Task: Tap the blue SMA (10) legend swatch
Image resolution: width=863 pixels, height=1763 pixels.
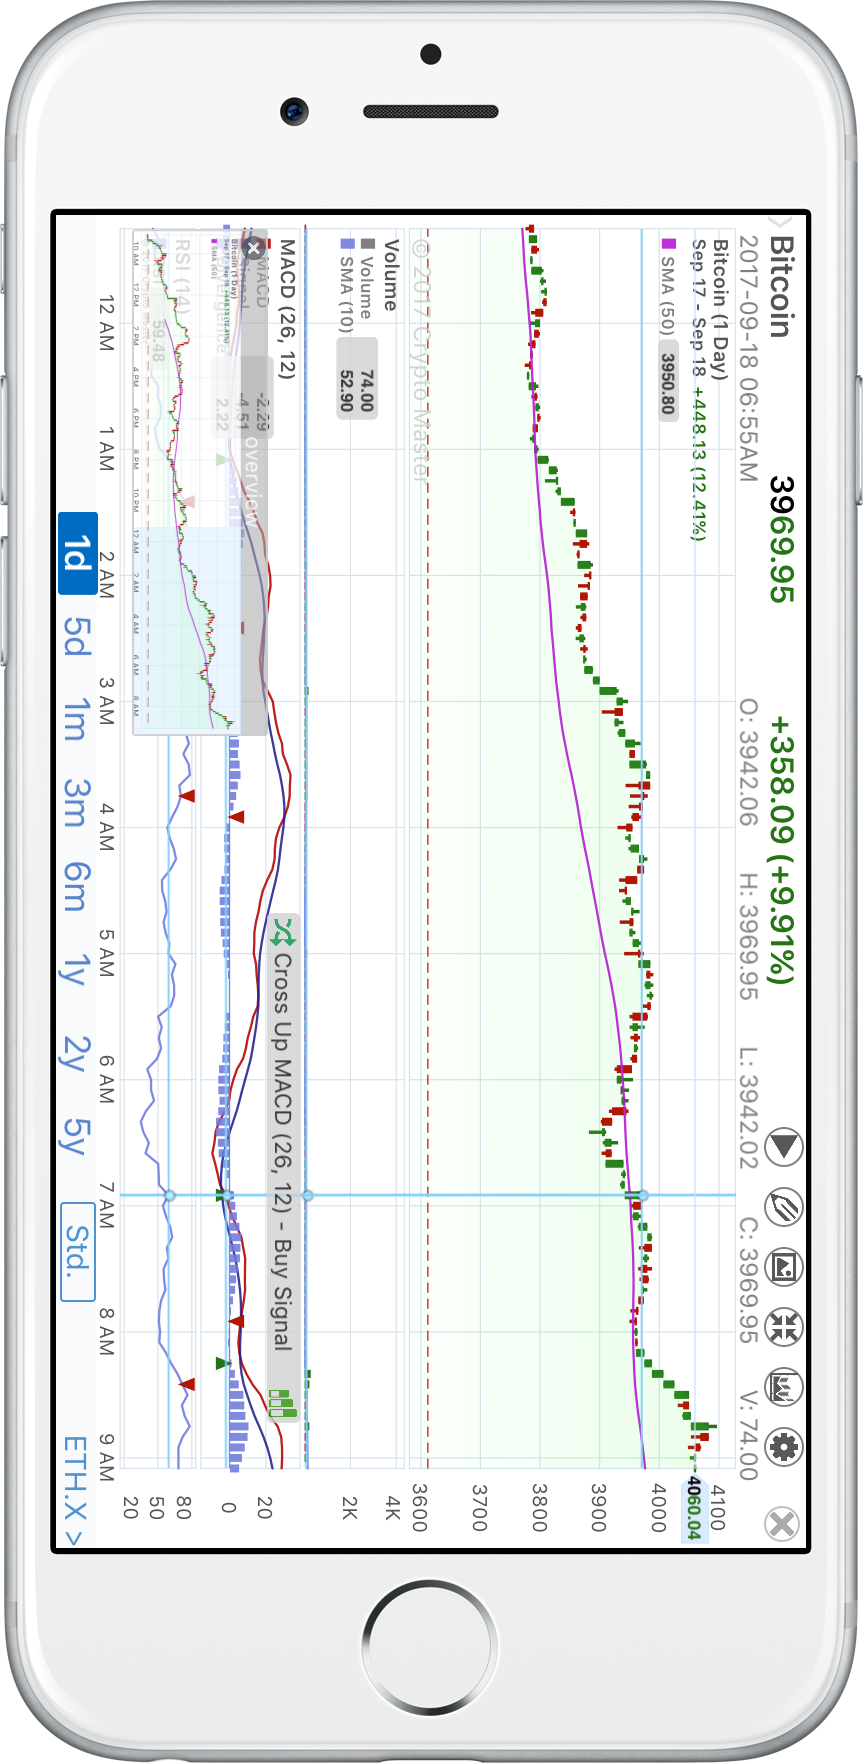Action: click(x=347, y=243)
